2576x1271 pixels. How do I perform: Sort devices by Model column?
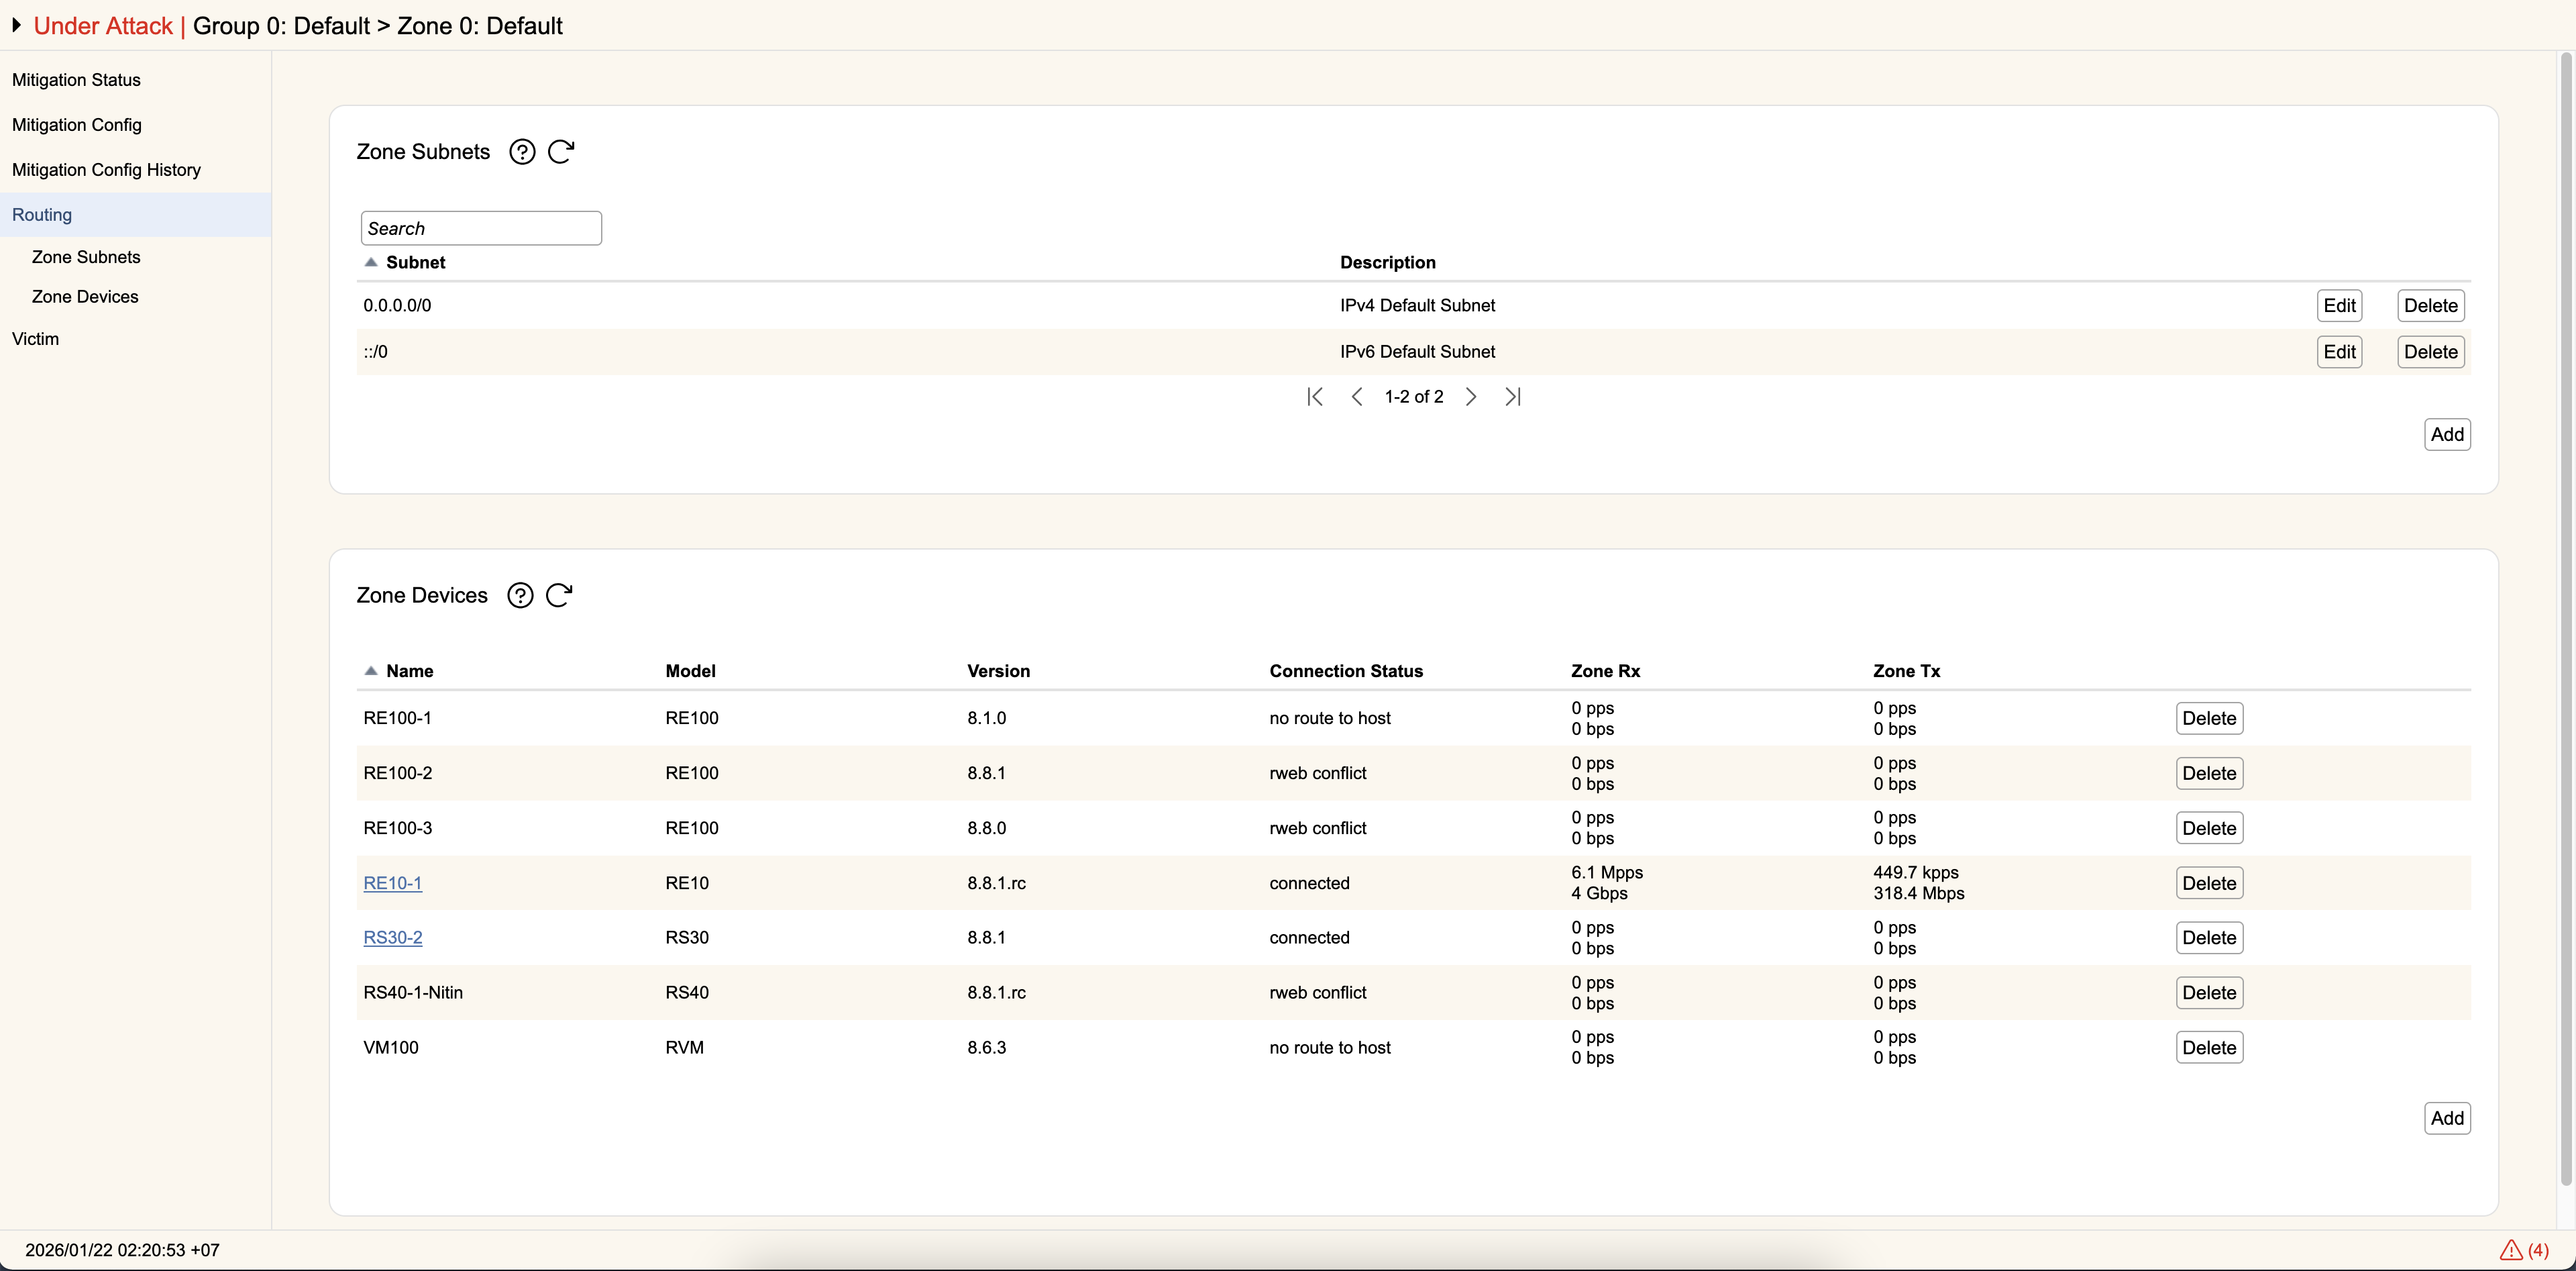(690, 671)
